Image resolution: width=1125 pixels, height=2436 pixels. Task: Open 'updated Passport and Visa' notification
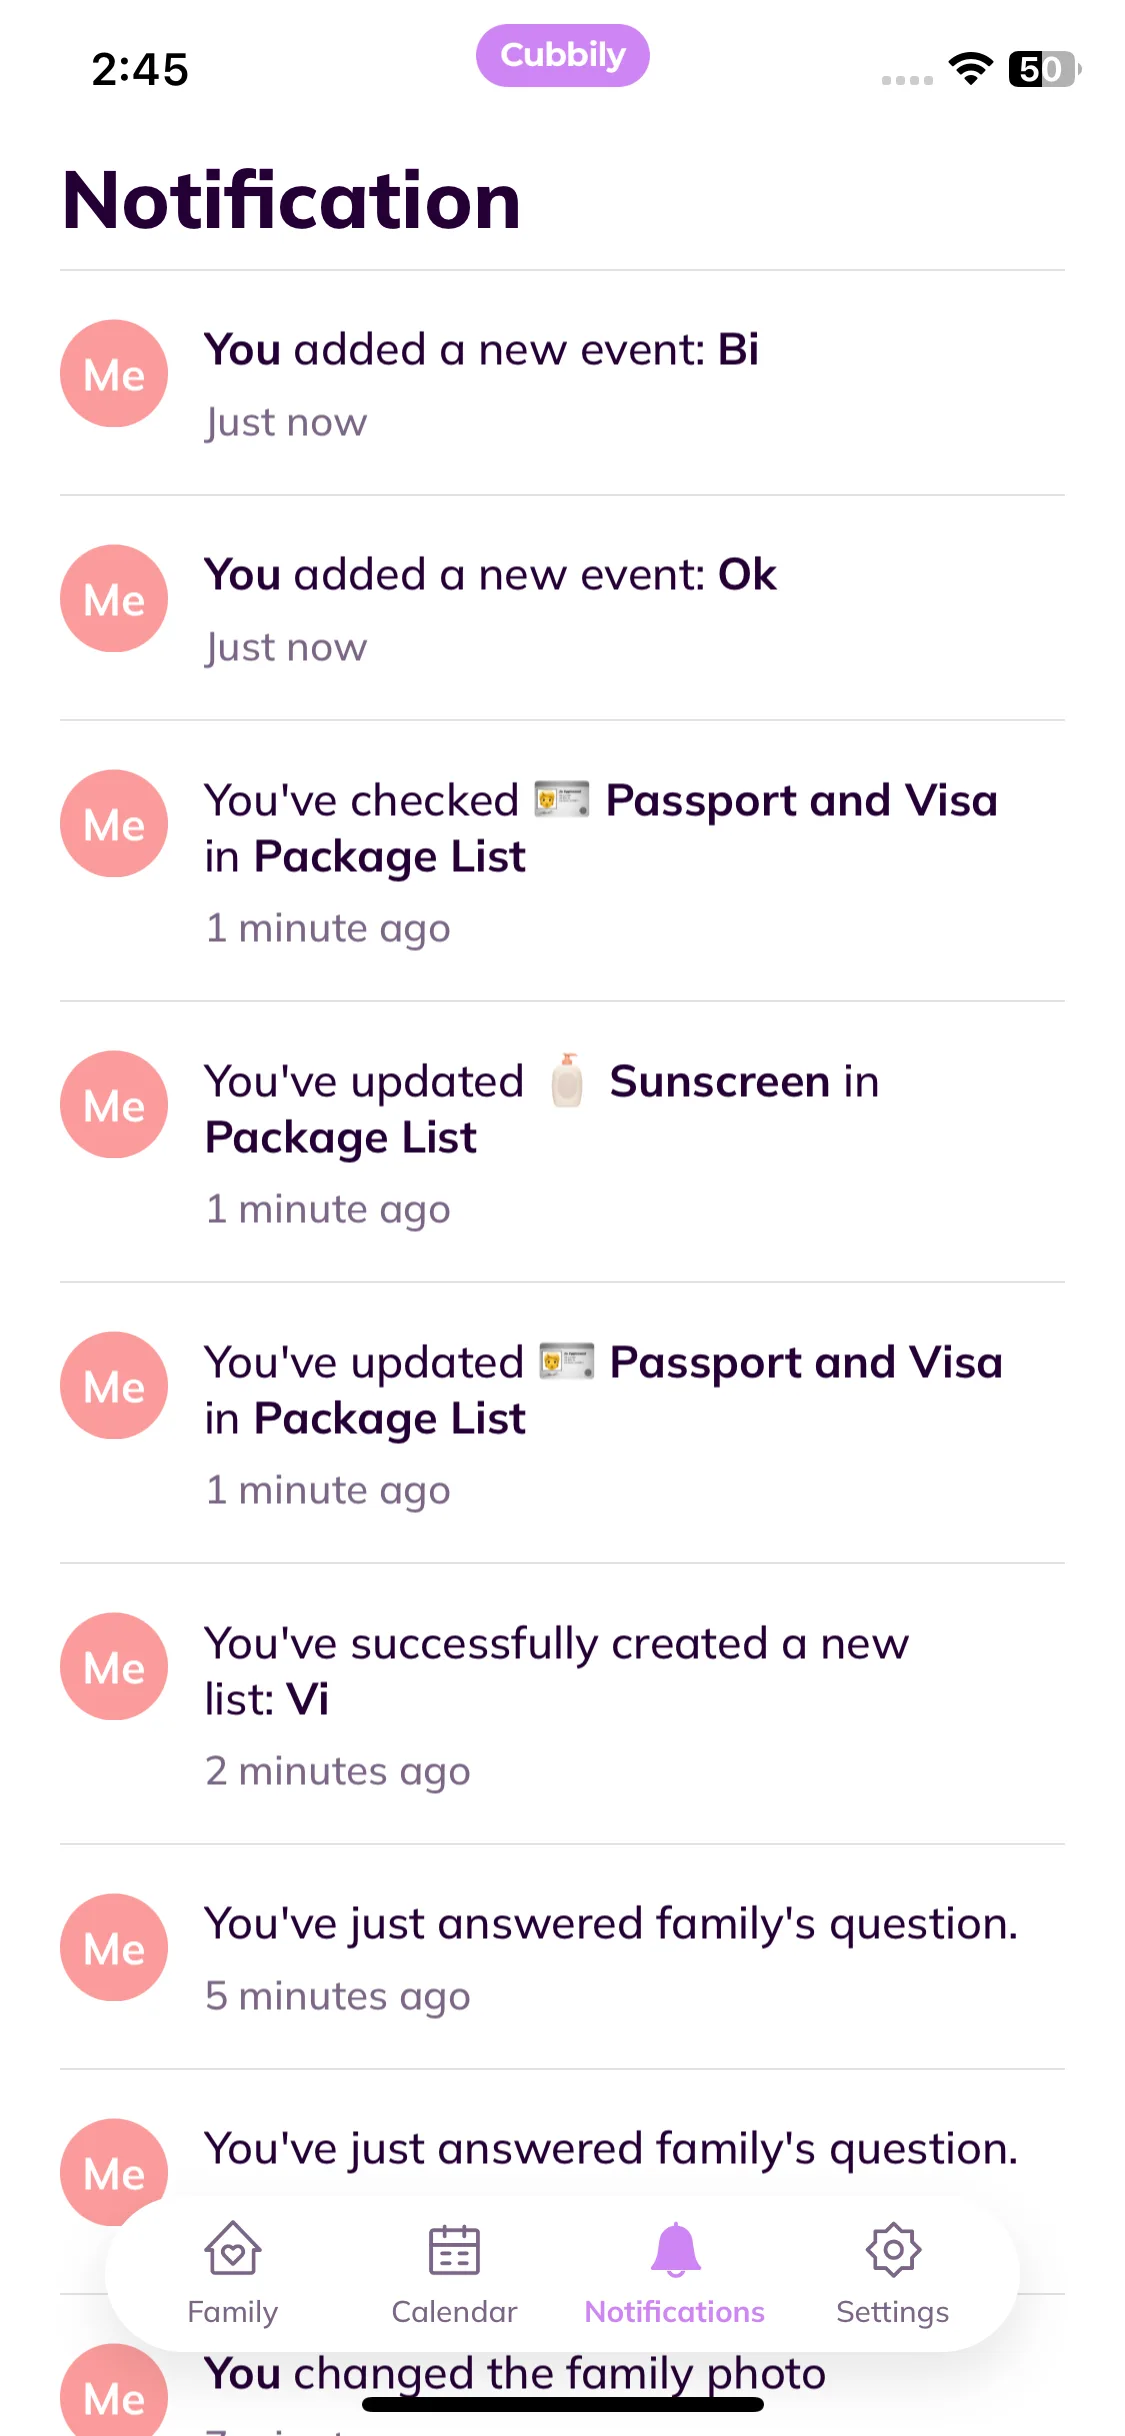pyautogui.click(x=600, y=1422)
